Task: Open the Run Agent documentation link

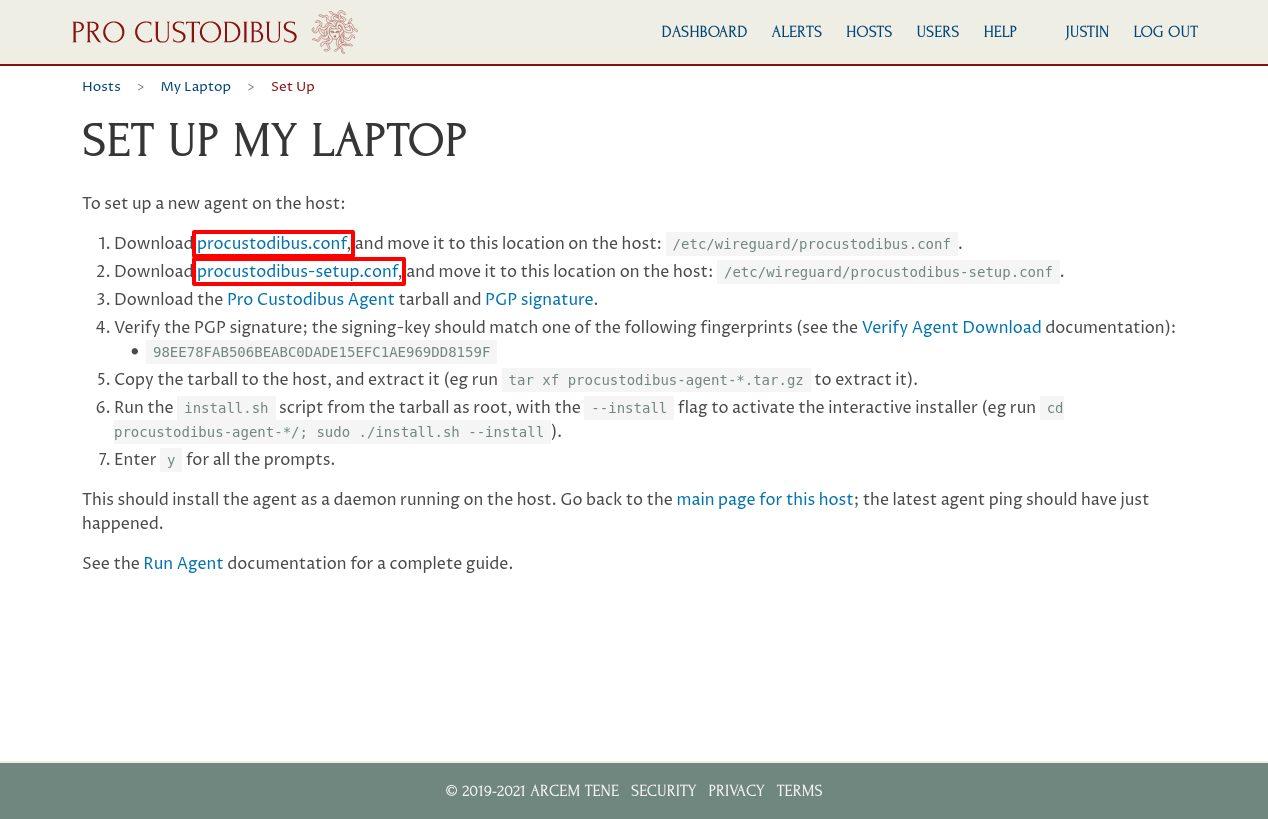Action: click(x=183, y=563)
